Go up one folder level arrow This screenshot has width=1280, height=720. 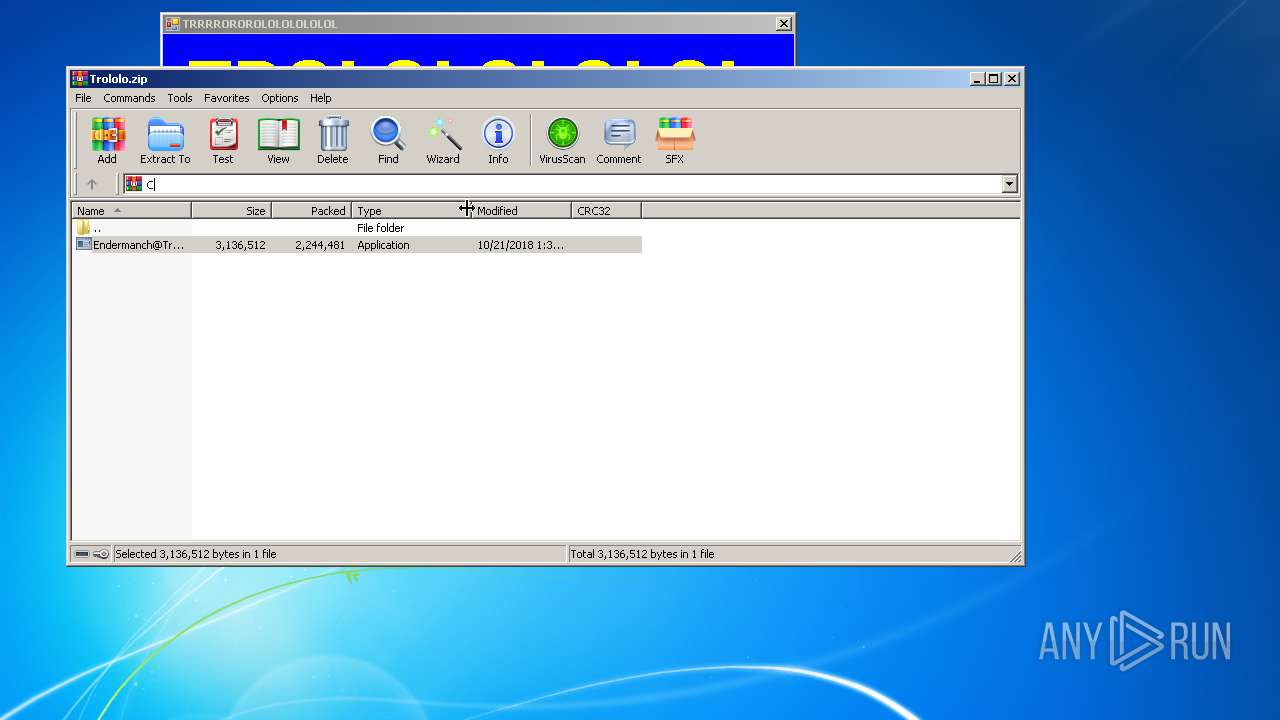pos(92,184)
